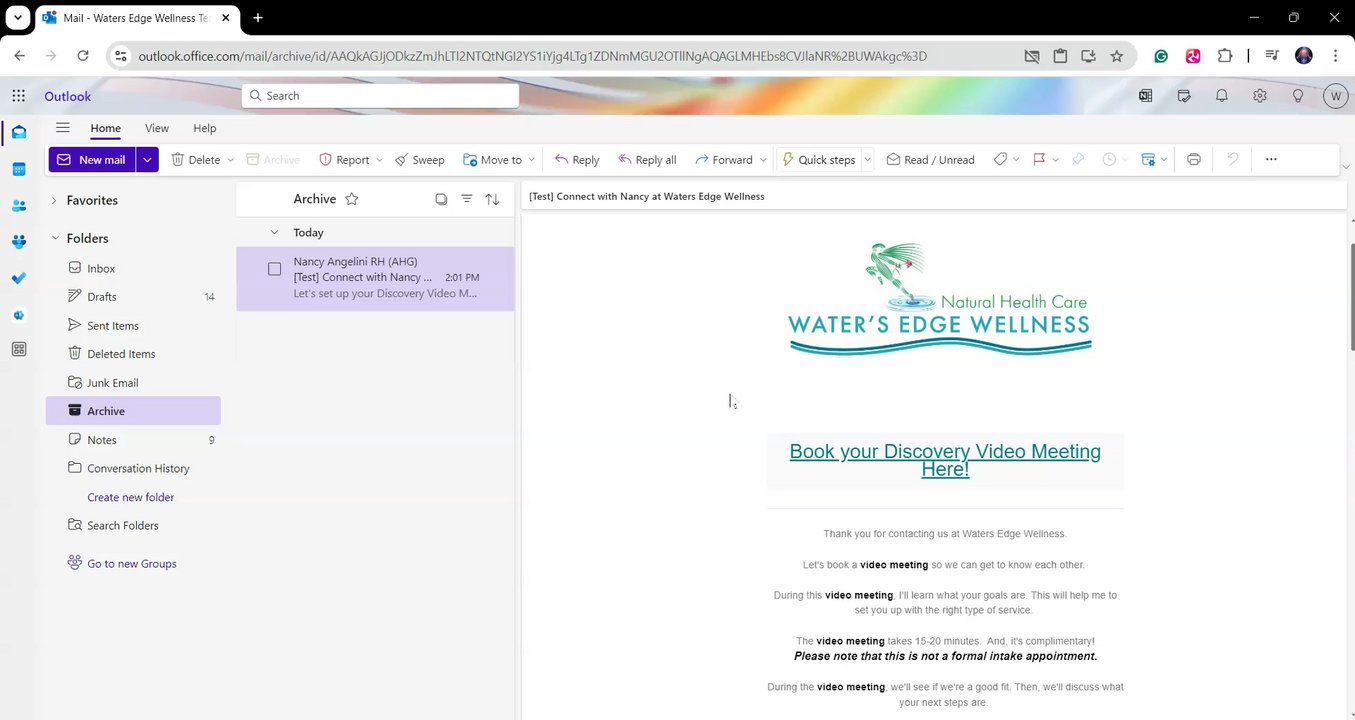Open the notifications bell

1222,96
